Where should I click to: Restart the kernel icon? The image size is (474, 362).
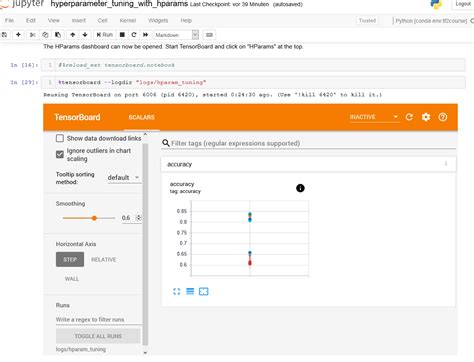pyautogui.click(x=134, y=35)
